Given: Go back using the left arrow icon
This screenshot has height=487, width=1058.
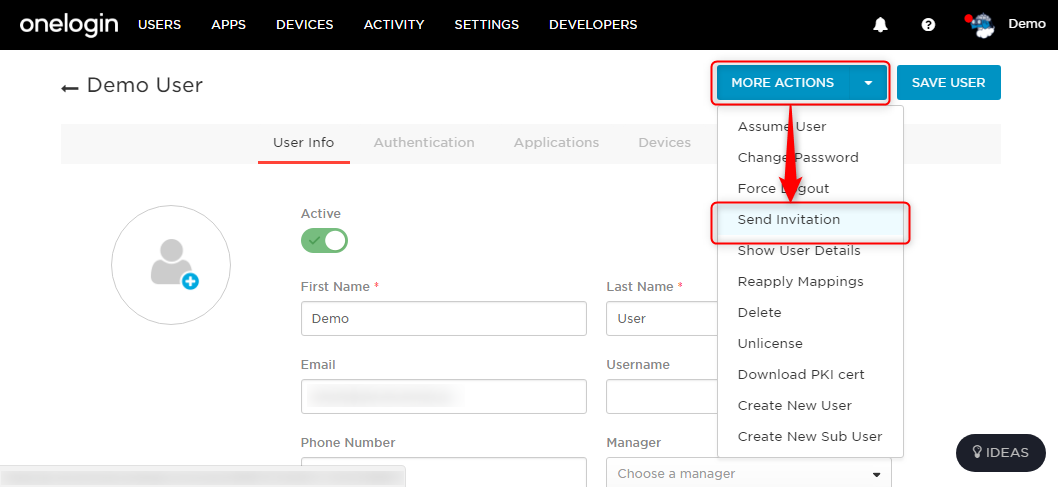Looking at the screenshot, I should click(69, 88).
